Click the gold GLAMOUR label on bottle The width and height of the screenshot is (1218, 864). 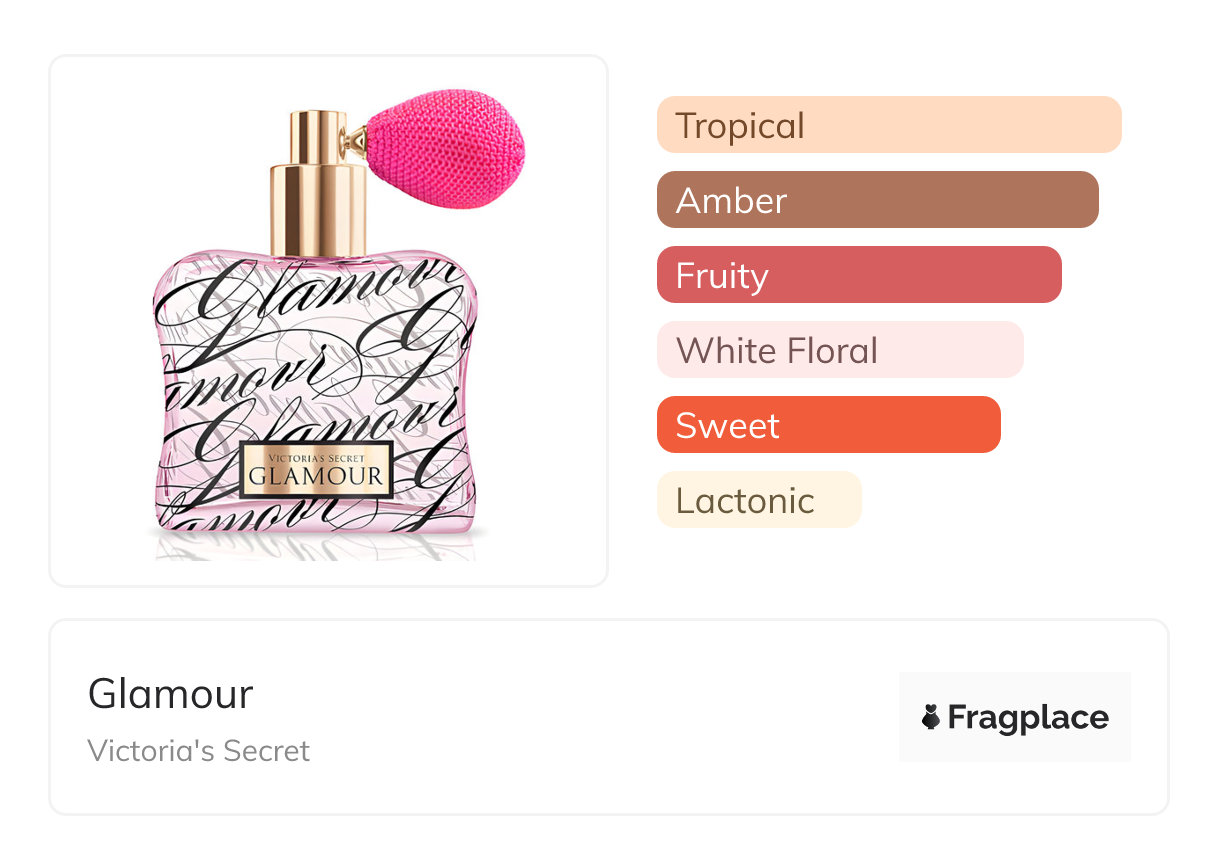[x=316, y=470]
